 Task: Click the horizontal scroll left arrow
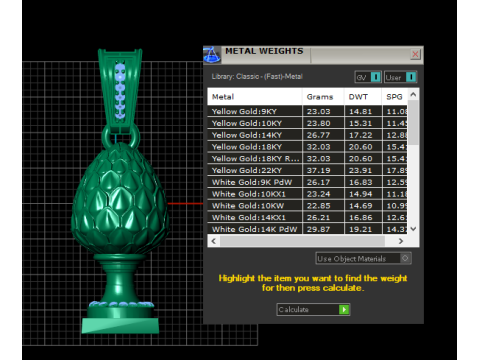214,241
